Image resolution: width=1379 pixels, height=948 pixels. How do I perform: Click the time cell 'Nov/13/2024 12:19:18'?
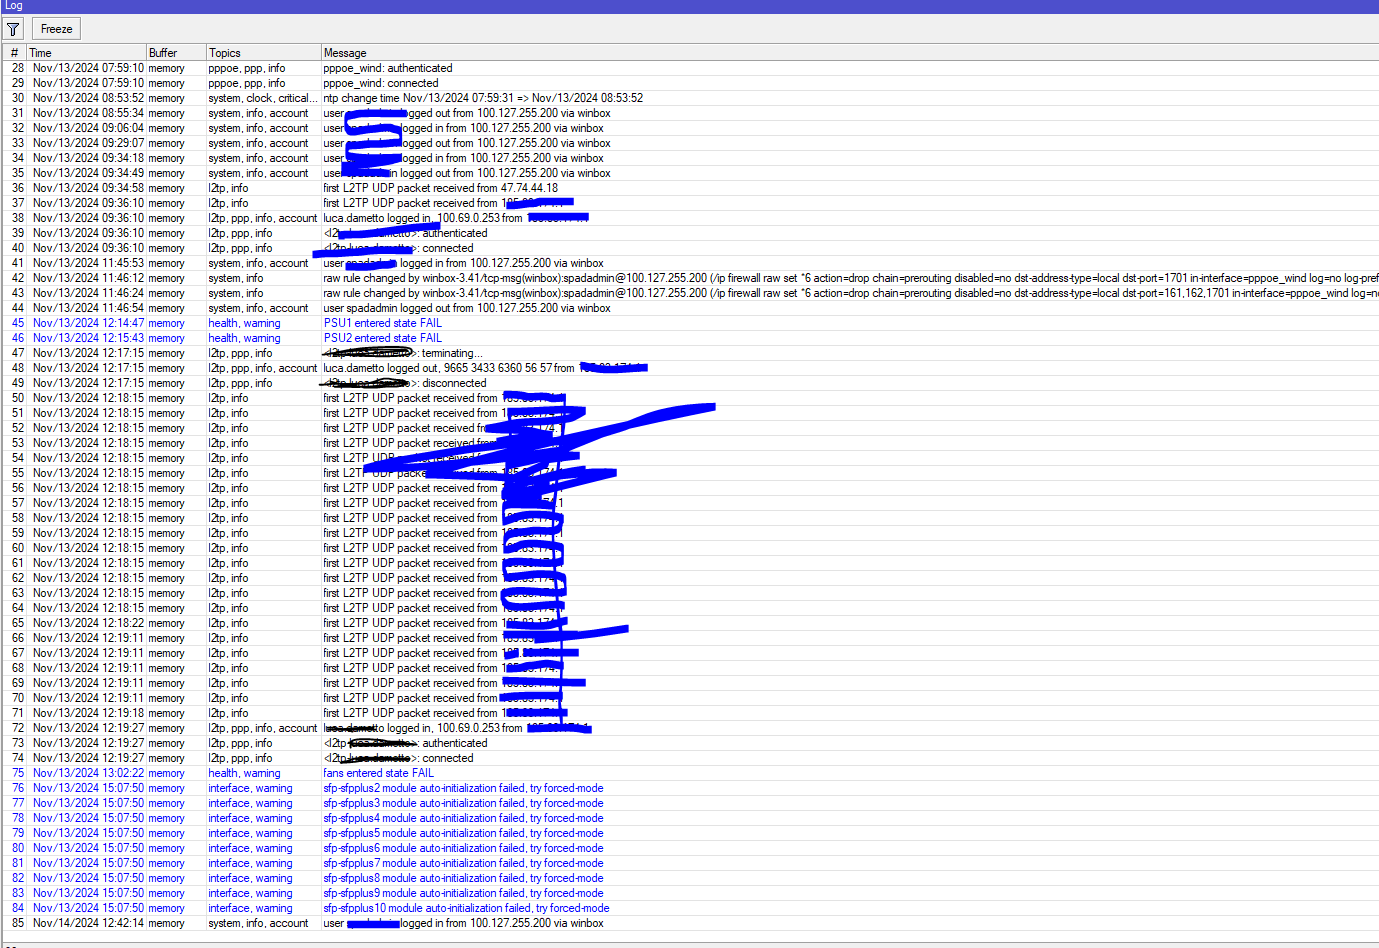tap(88, 713)
